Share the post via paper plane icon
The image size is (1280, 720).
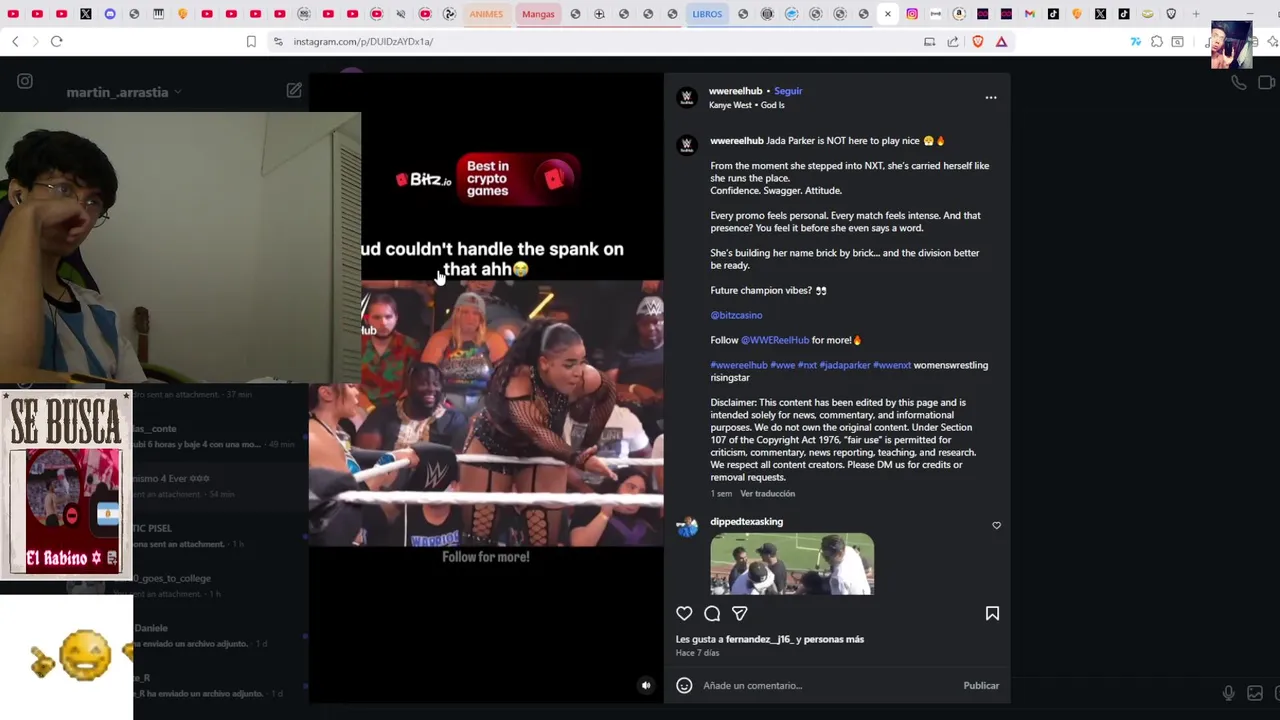tap(740, 613)
